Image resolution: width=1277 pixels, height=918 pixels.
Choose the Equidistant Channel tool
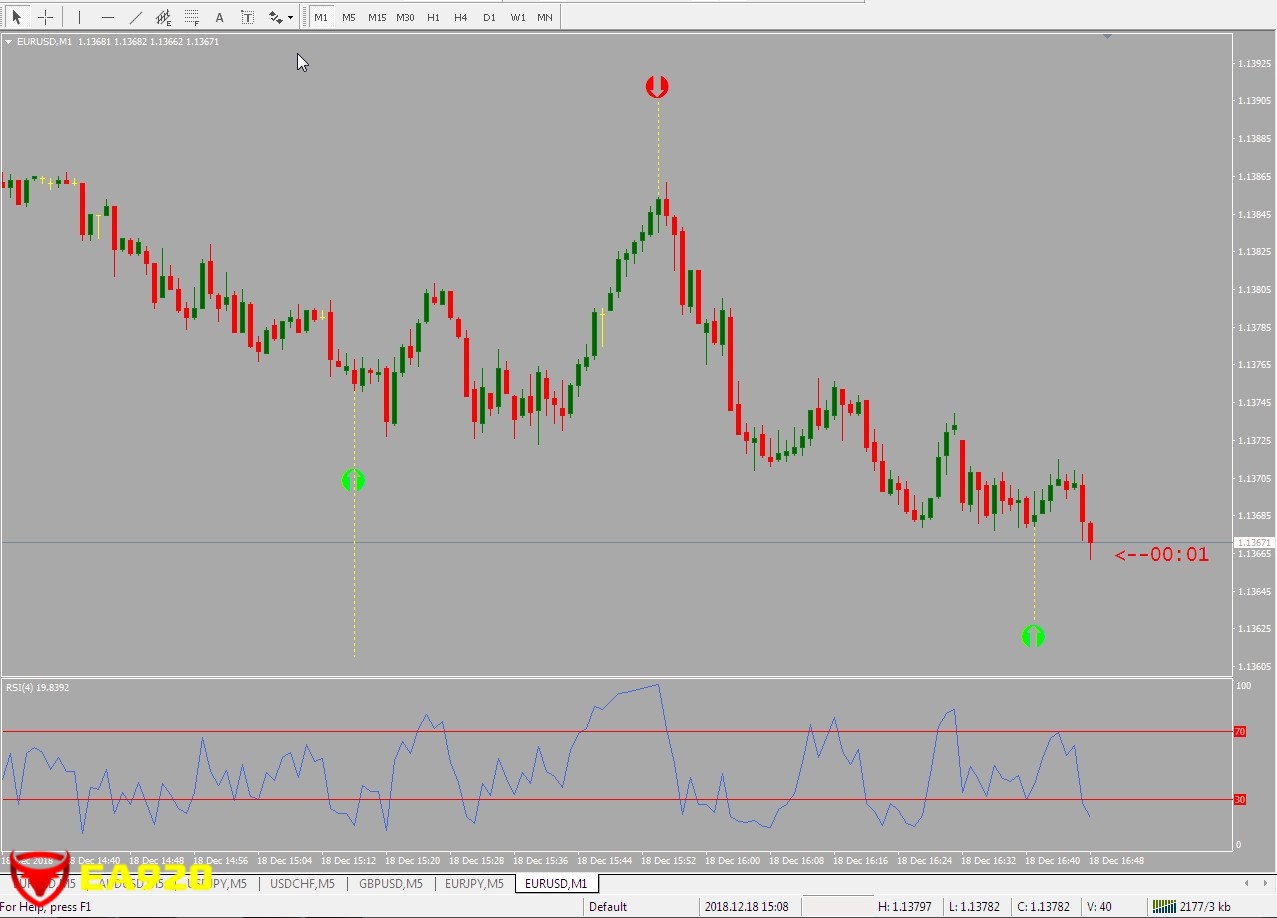[x=164, y=17]
